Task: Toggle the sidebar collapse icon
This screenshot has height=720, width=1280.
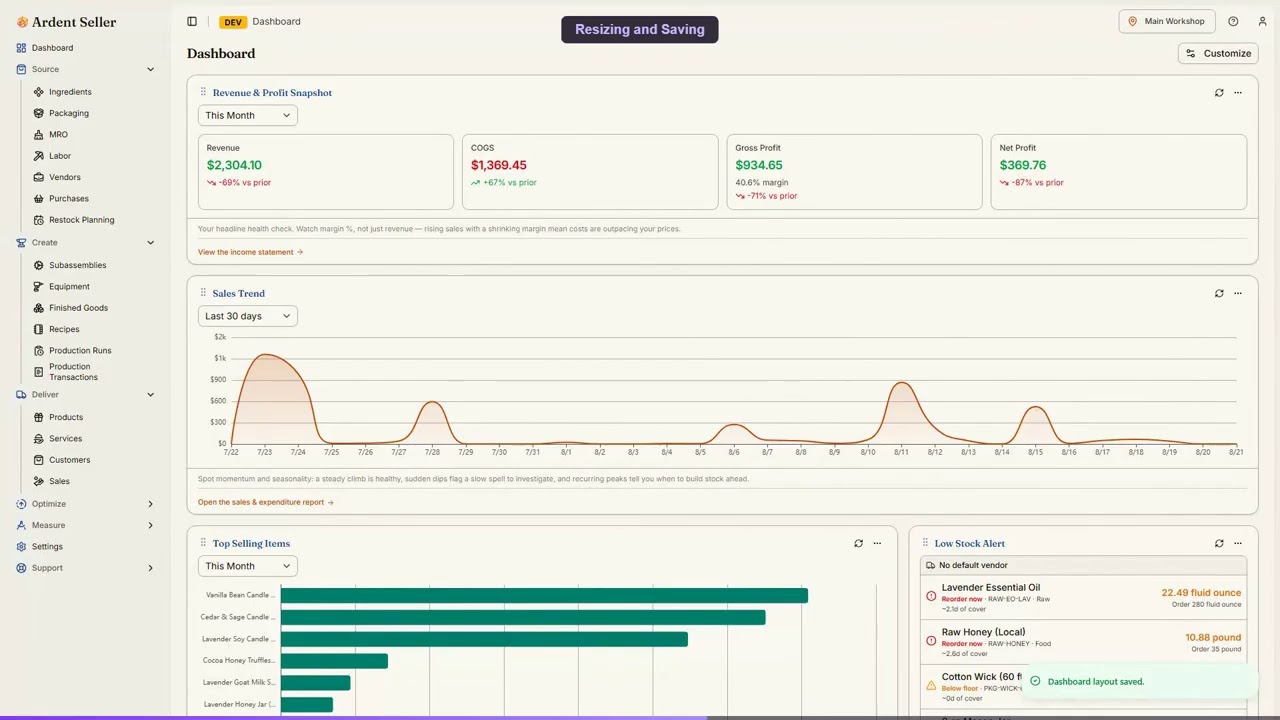Action: point(192,21)
